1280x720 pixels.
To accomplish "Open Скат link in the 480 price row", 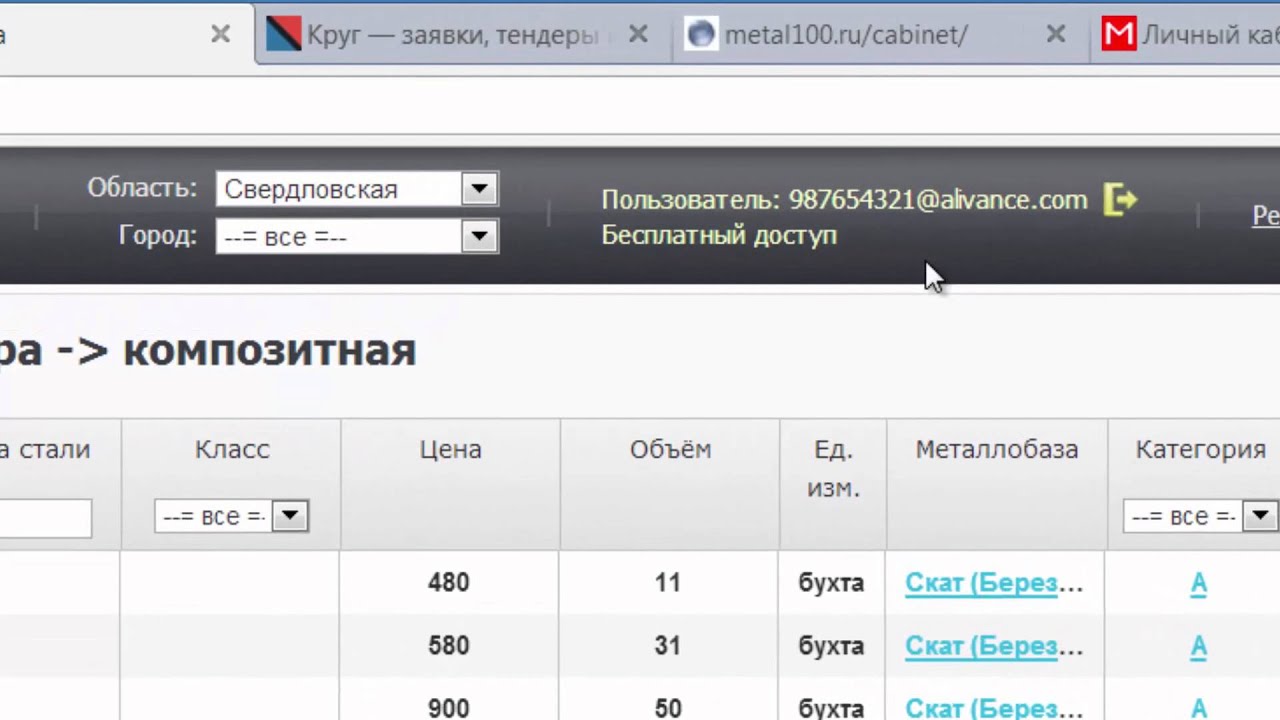I will 993,583.
